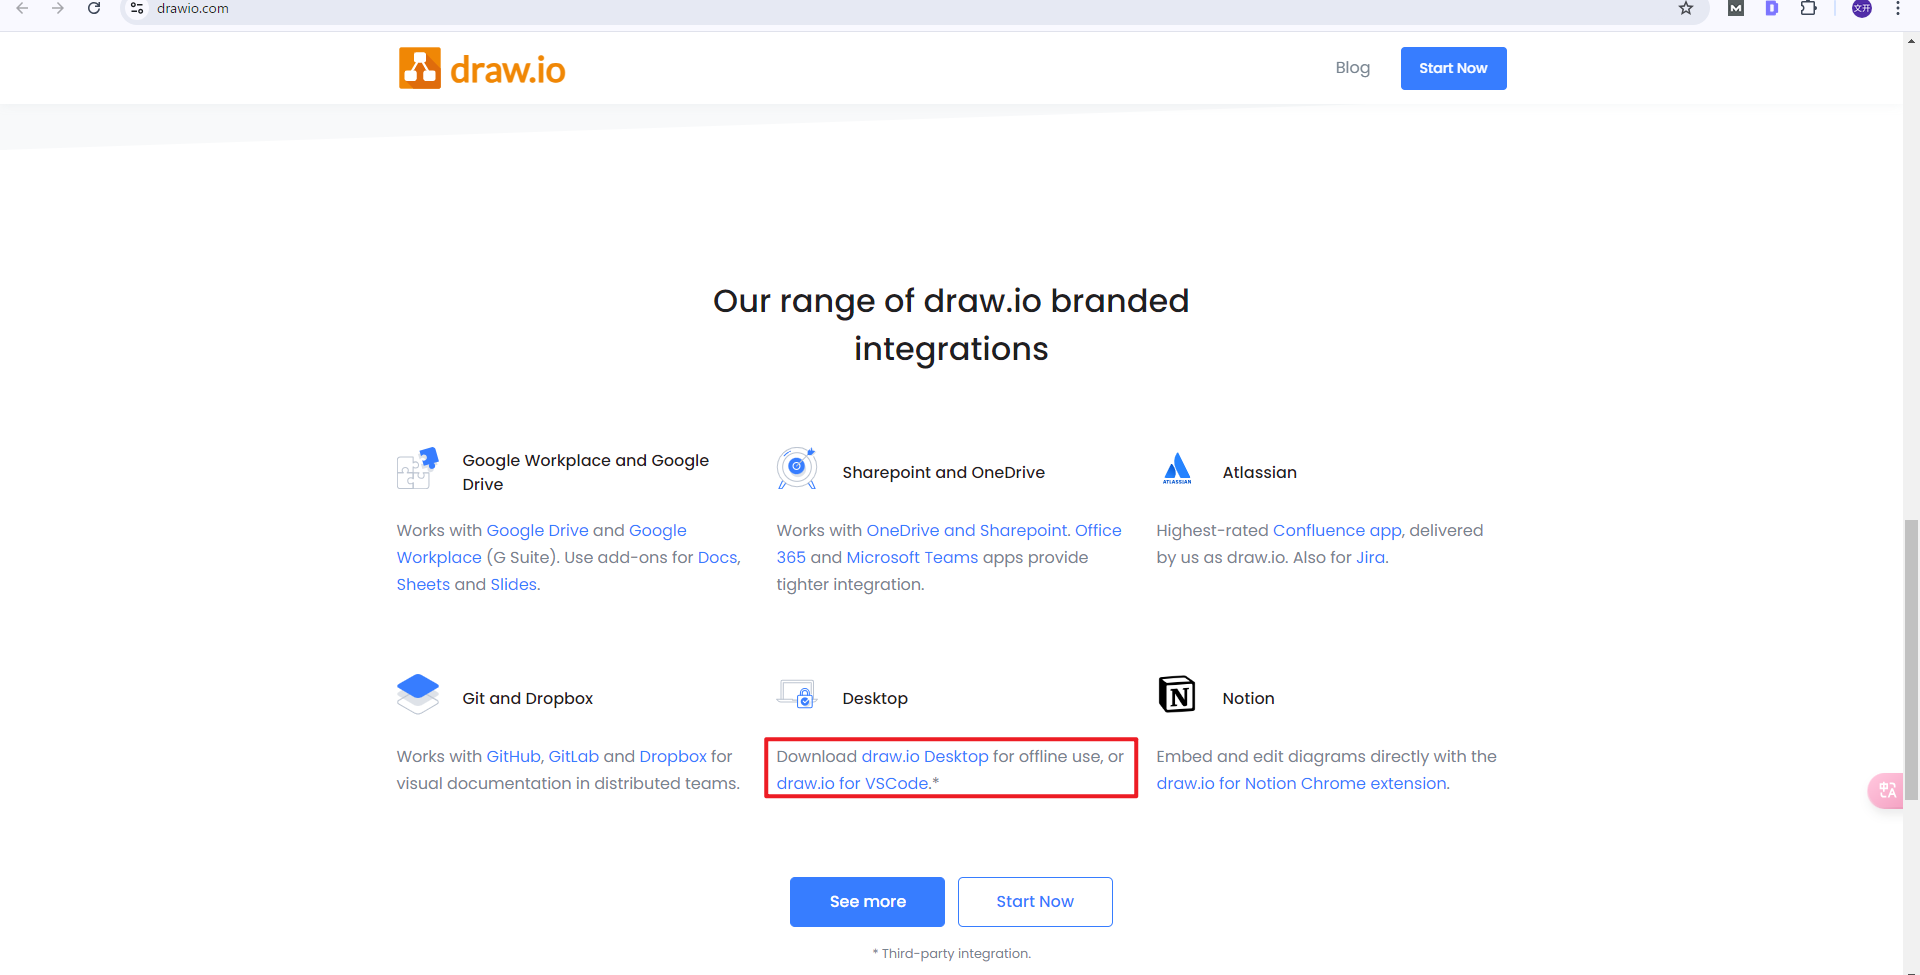Click the page vertical scrollbar thumb
The width and height of the screenshot is (1920, 975).
(1911, 660)
